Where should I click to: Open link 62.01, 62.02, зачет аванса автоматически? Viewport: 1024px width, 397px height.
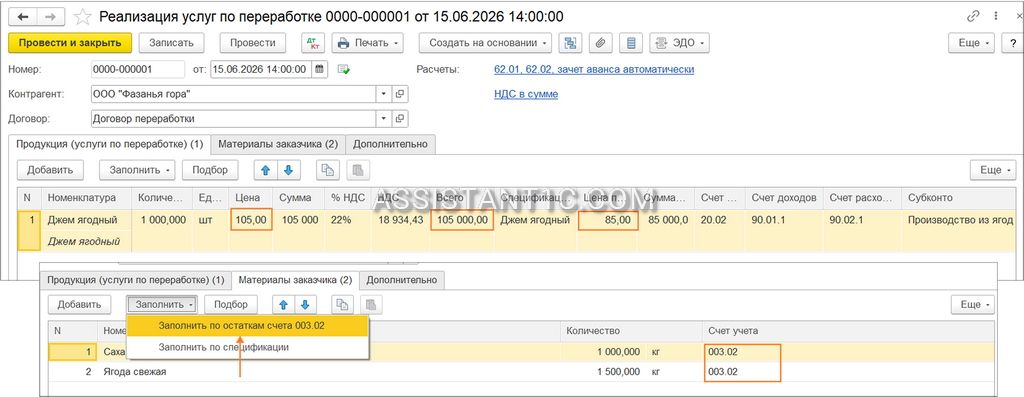coord(594,69)
